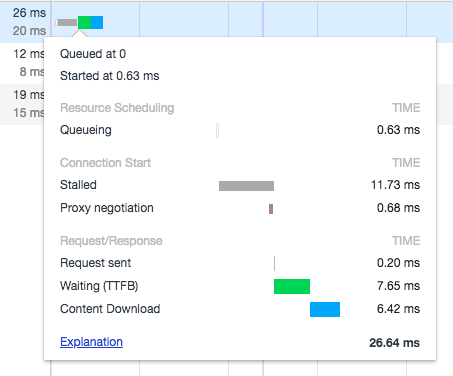Image resolution: width=453 pixels, height=376 pixels.
Task: Select the 26 ms request row
Action: (226, 22)
